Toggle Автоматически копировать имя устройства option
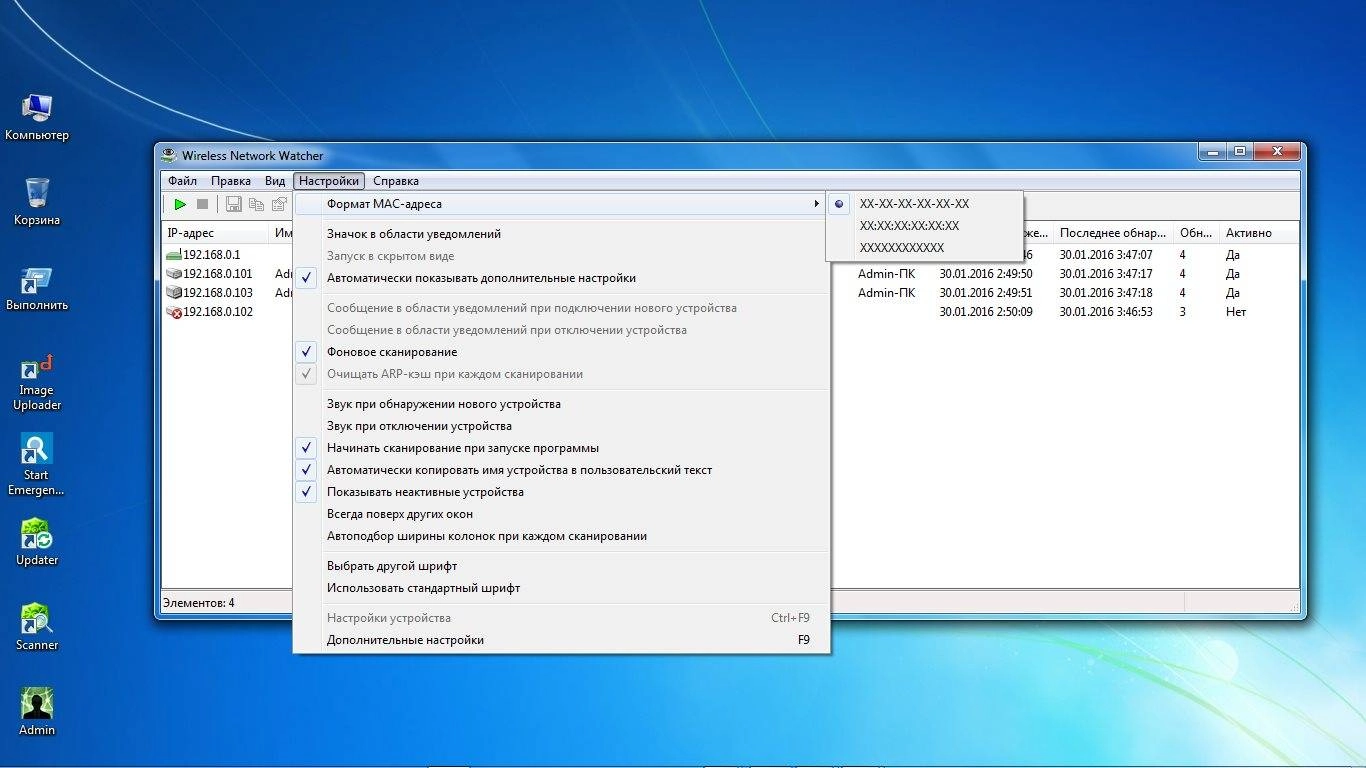The image size is (1366, 768). point(561,470)
